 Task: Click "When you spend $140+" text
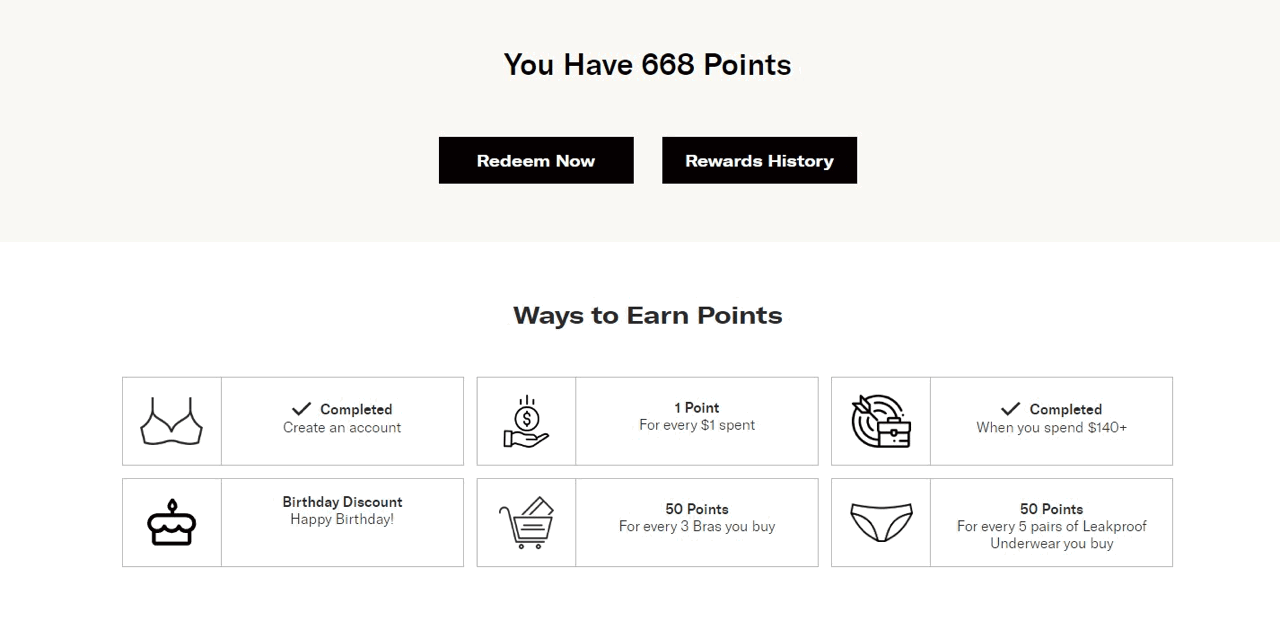point(1051,427)
